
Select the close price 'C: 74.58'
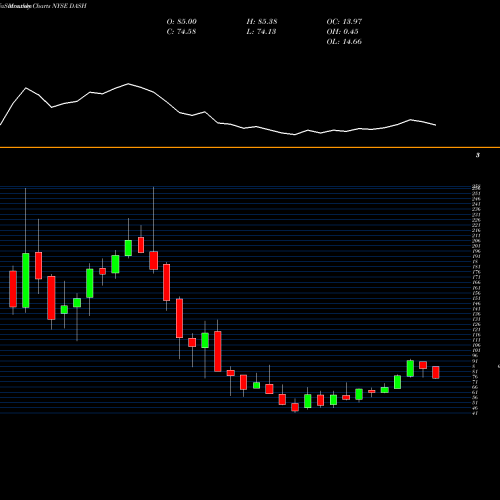coord(181,32)
